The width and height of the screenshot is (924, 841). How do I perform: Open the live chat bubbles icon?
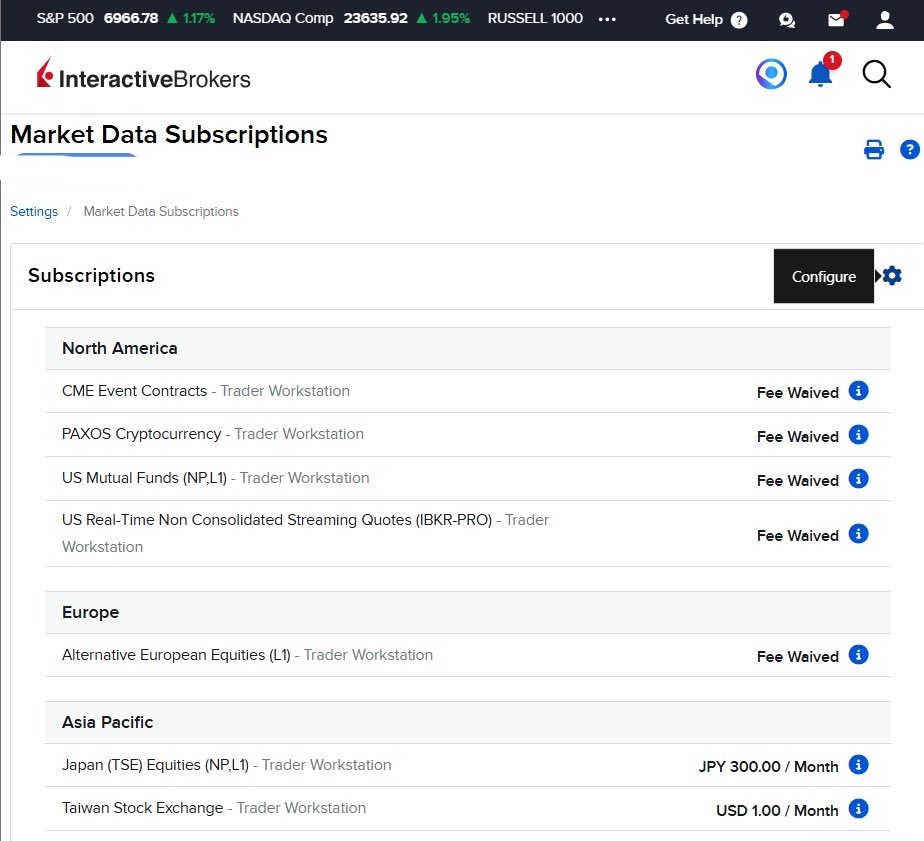[786, 21]
